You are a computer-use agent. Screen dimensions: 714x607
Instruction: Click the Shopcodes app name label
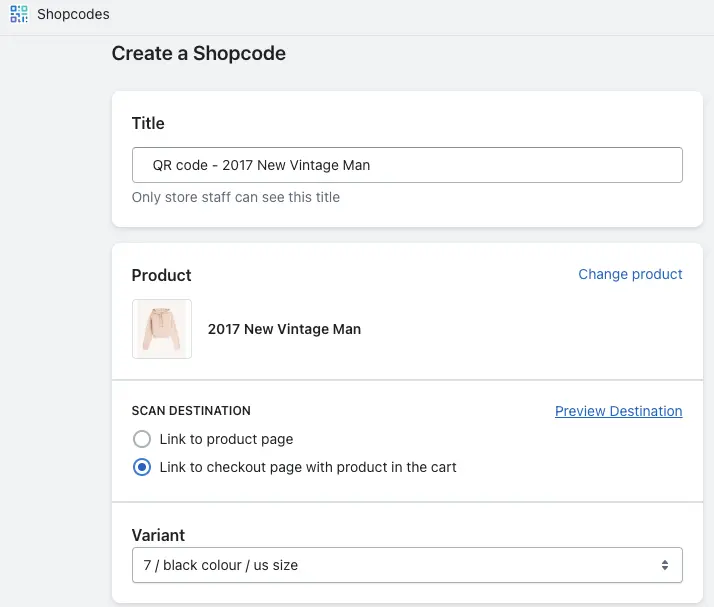click(x=73, y=15)
